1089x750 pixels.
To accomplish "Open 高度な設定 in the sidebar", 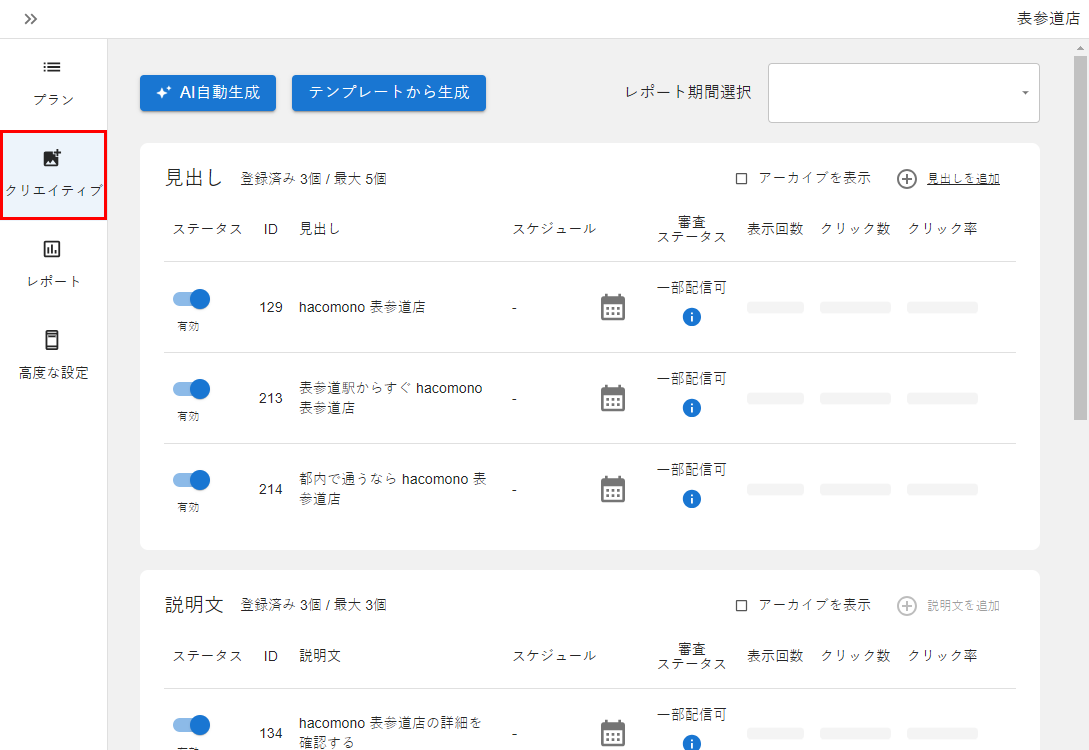I will 53,355.
